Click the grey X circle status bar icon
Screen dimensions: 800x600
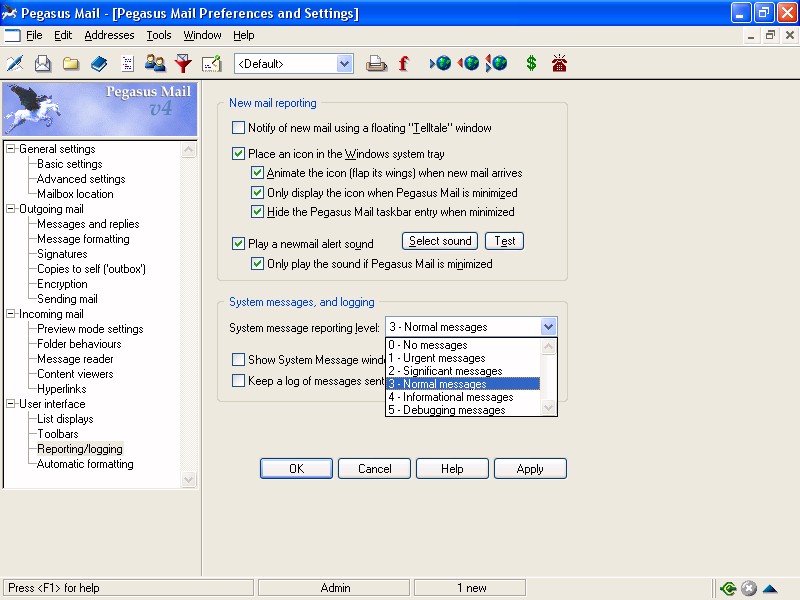point(748,588)
